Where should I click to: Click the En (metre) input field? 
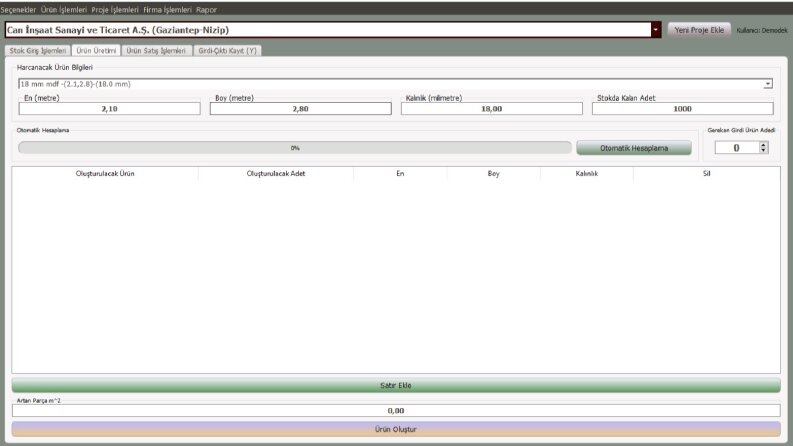(109, 109)
